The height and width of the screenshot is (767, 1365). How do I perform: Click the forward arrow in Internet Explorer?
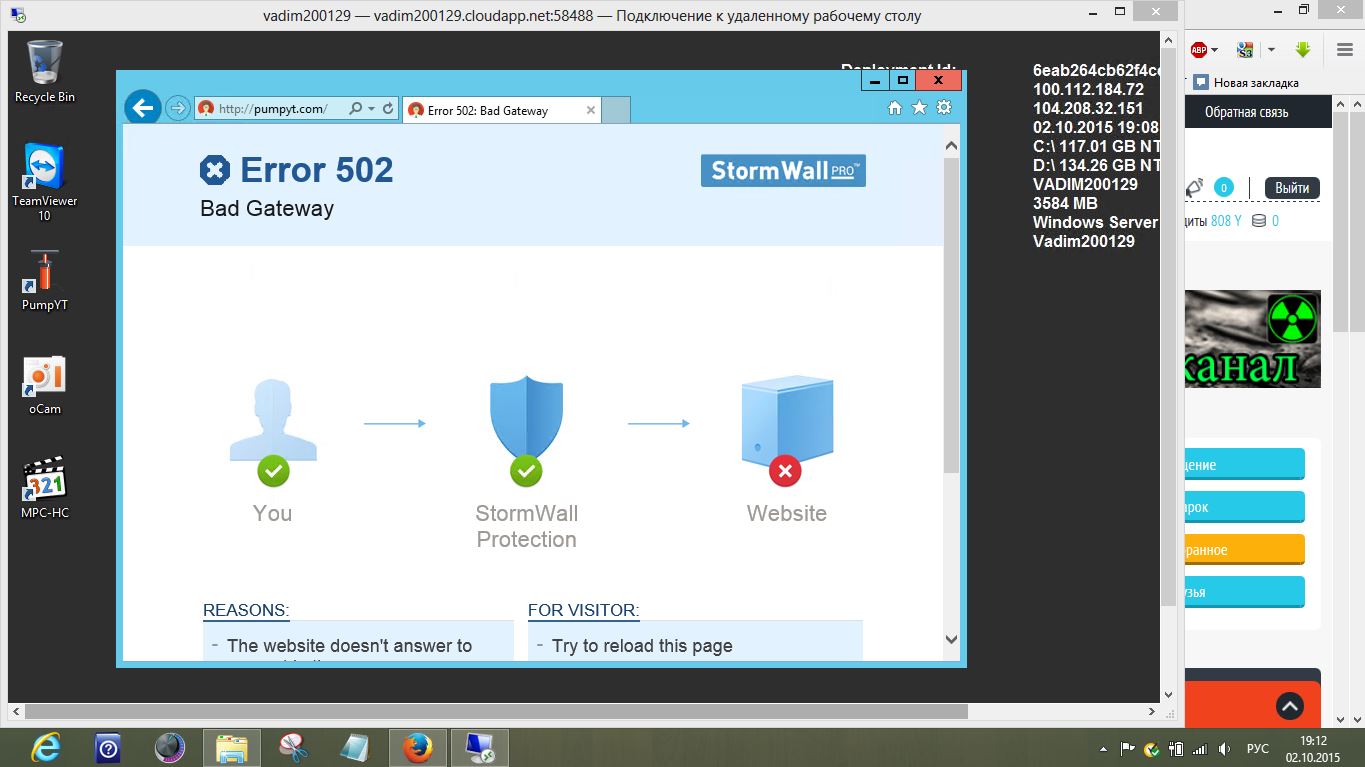177,108
